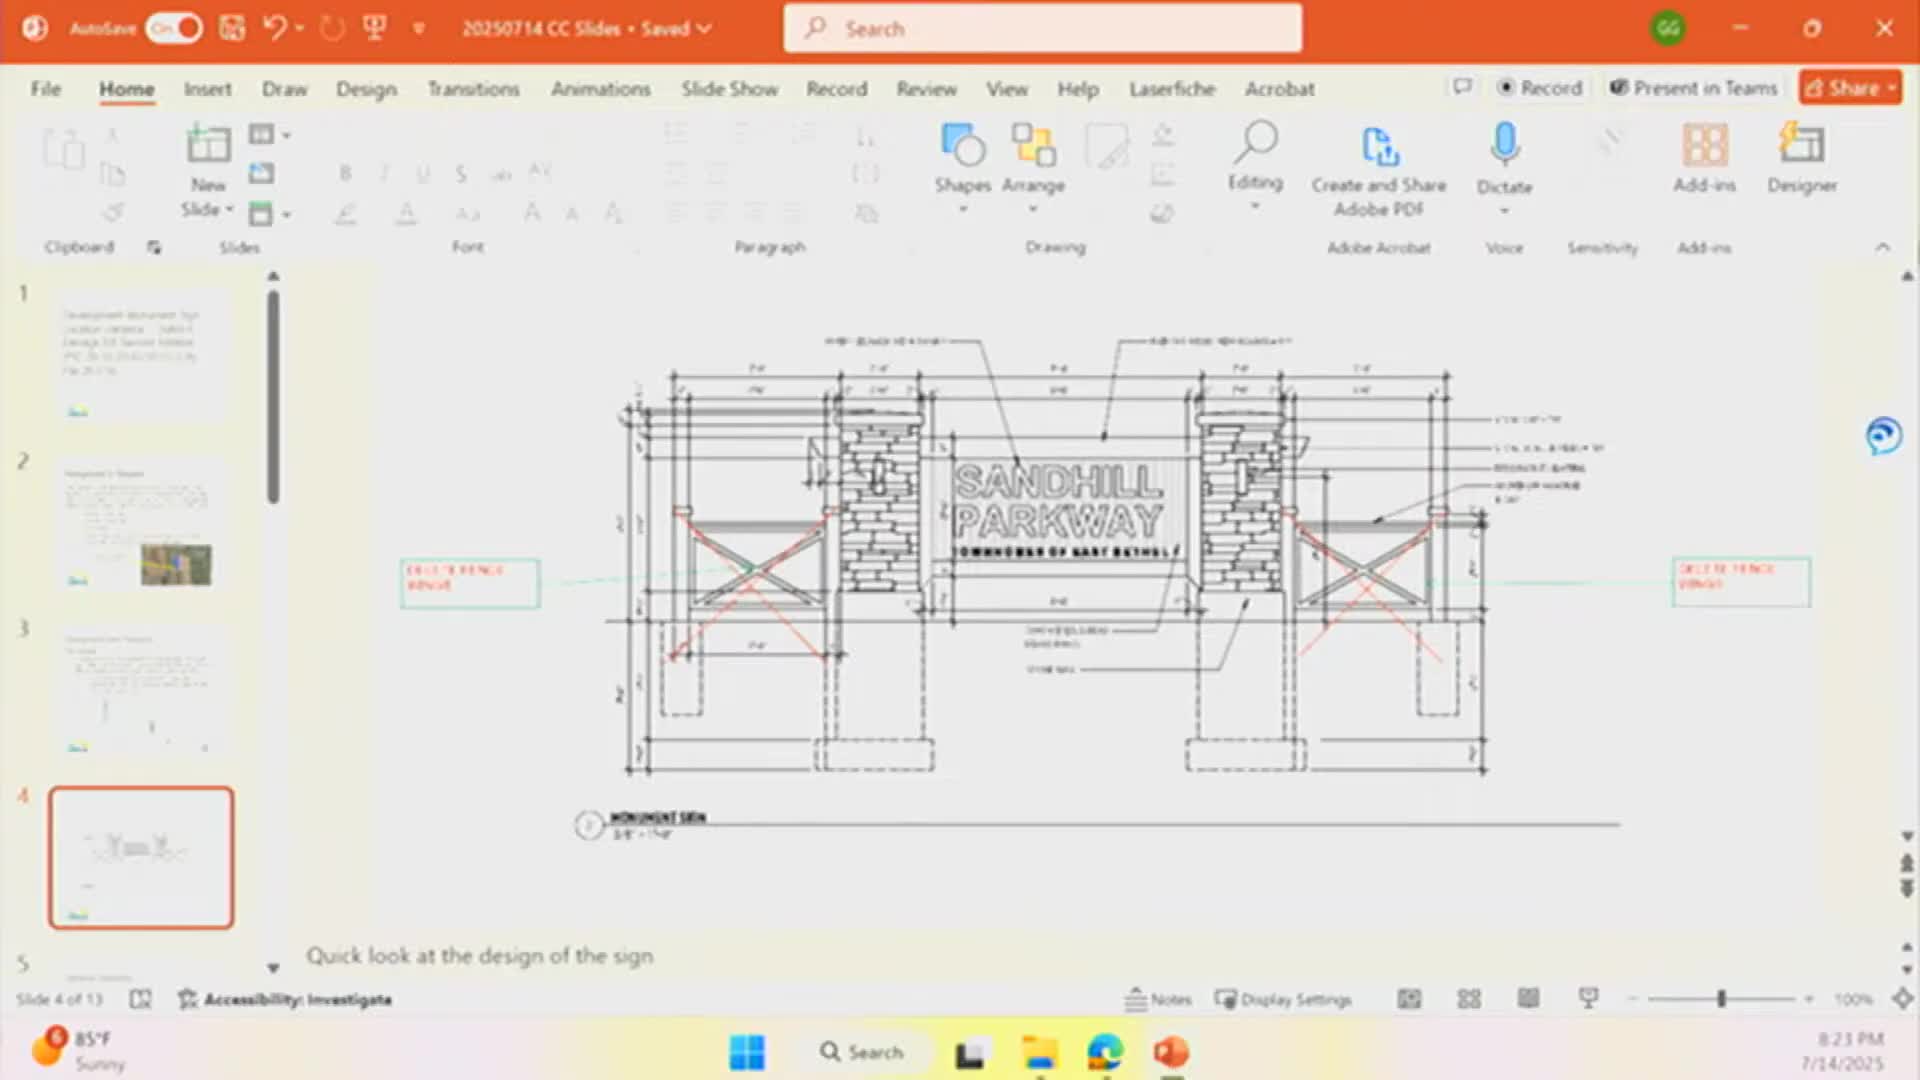The image size is (1920, 1080).
Task: Open the Transitions tab
Action: tap(473, 89)
